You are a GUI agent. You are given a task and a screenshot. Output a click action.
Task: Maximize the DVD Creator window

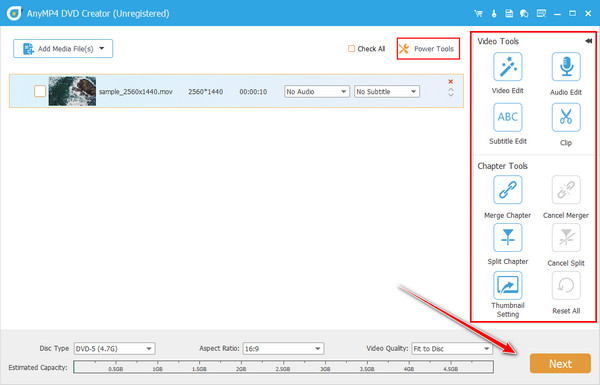(x=572, y=13)
